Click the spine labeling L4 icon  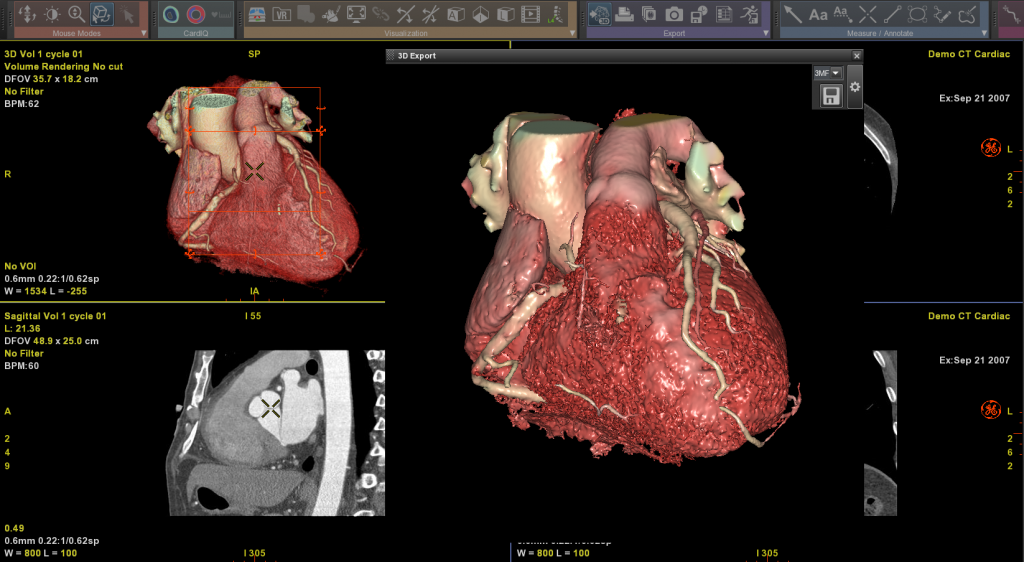[x=556, y=14]
